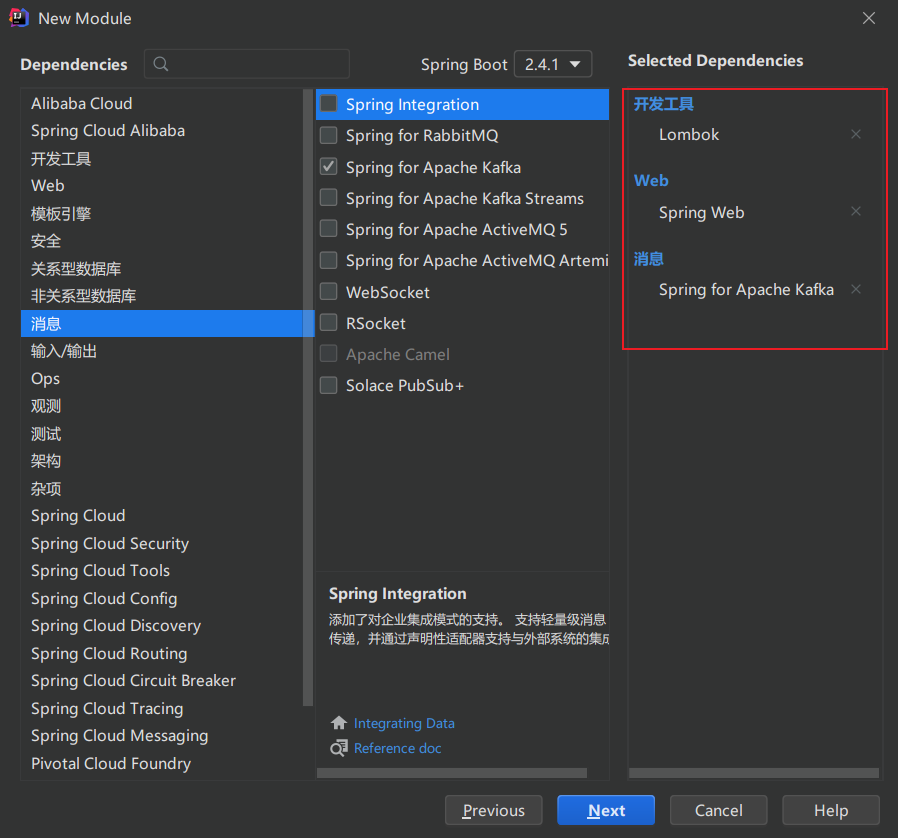Select the Ops category
This screenshot has width=898, height=838.
point(162,379)
